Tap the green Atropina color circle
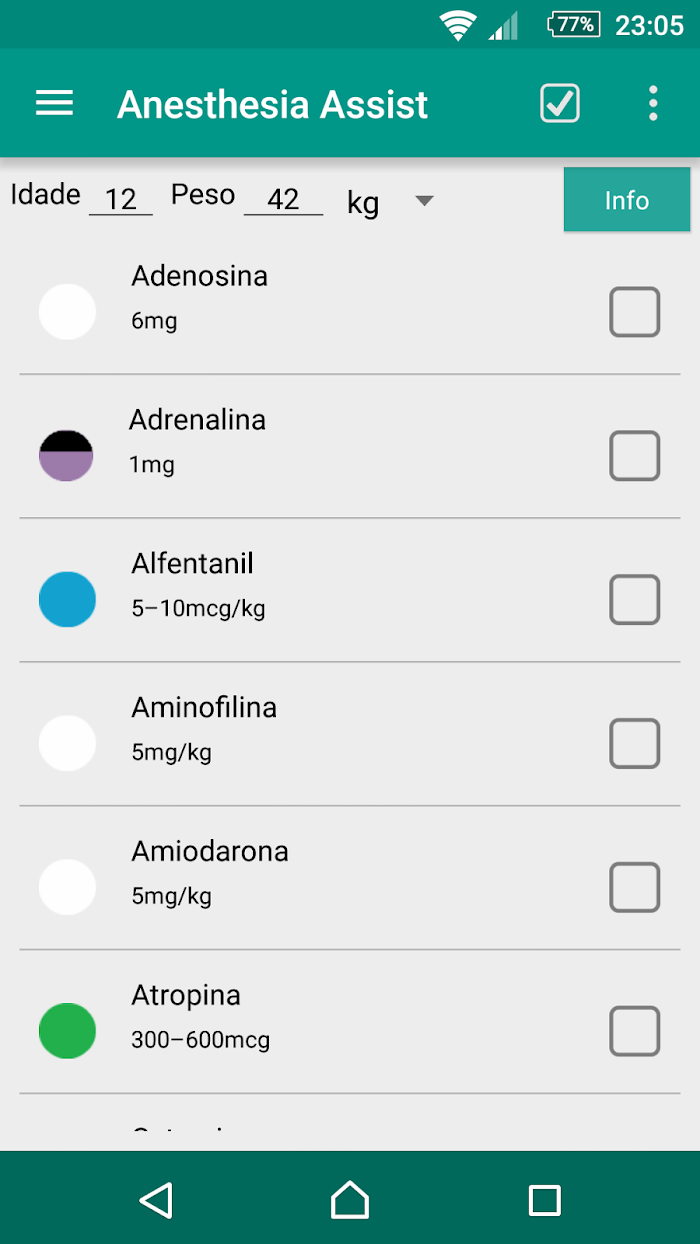Image resolution: width=700 pixels, height=1244 pixels. click(67, 1031)
